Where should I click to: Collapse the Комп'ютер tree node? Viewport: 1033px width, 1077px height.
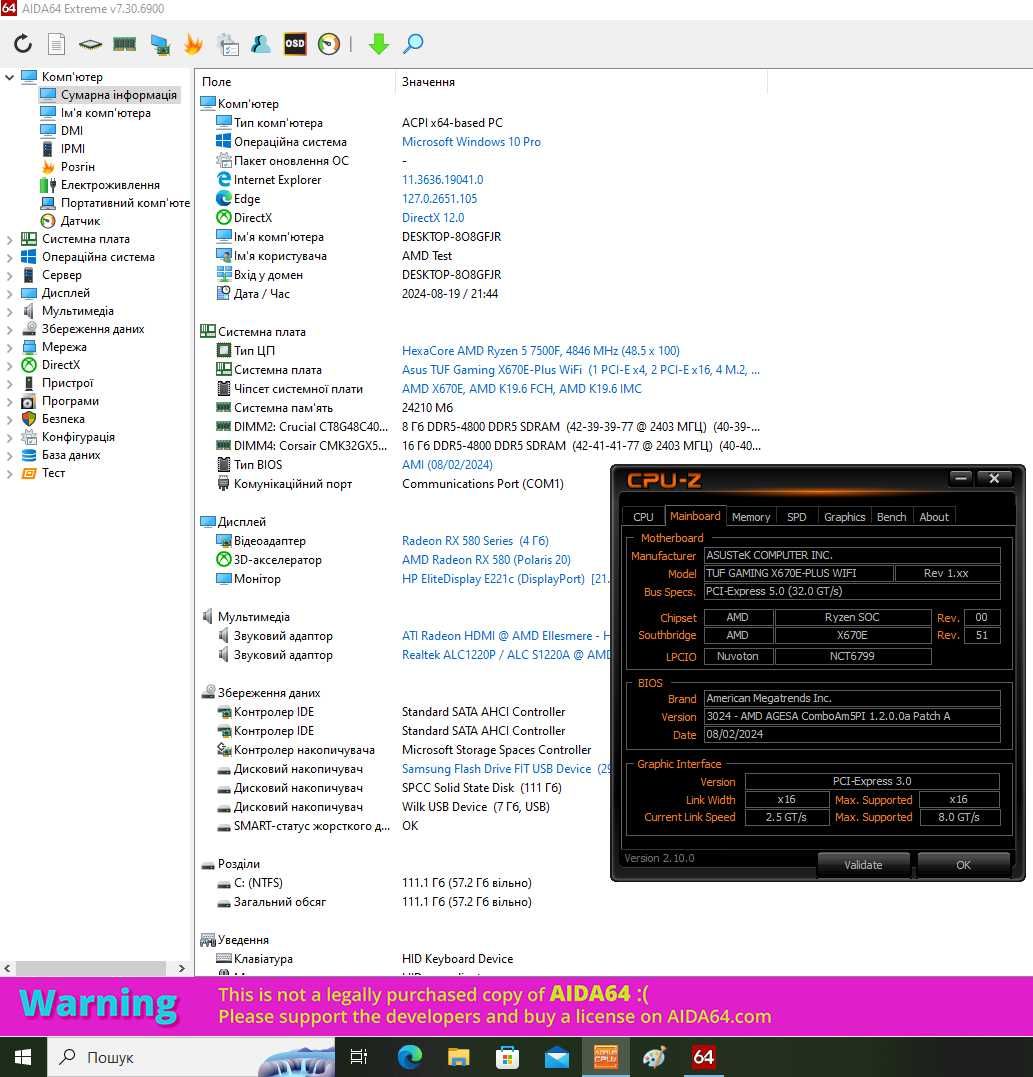(x=9, y=77)
